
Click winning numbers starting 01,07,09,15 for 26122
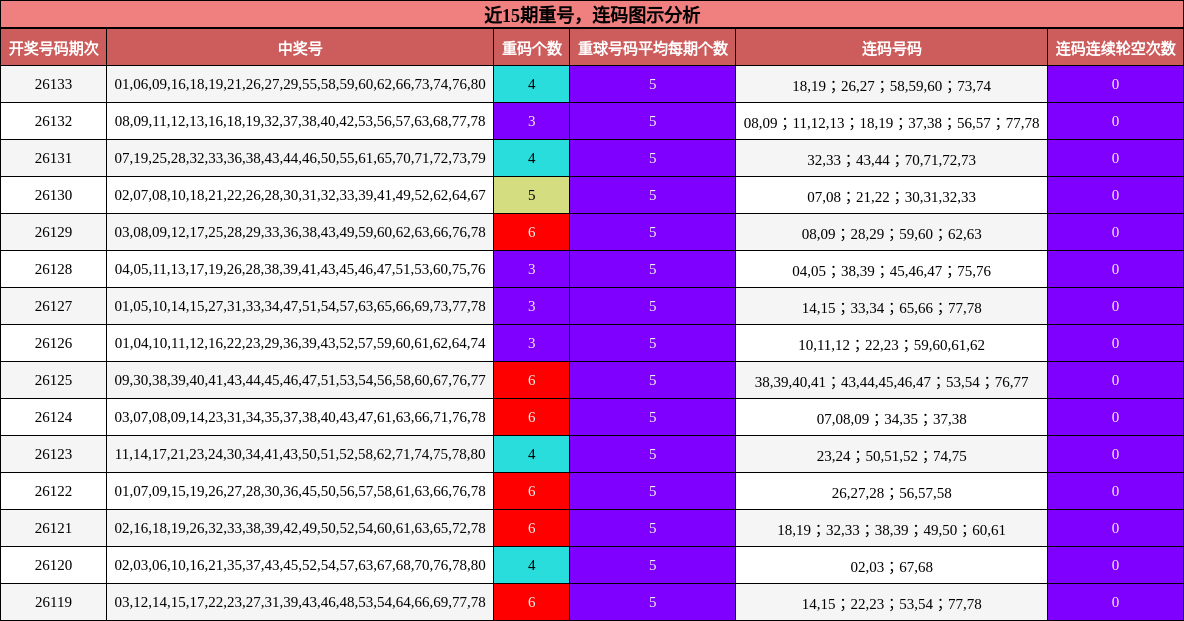[x=300, y=491]
